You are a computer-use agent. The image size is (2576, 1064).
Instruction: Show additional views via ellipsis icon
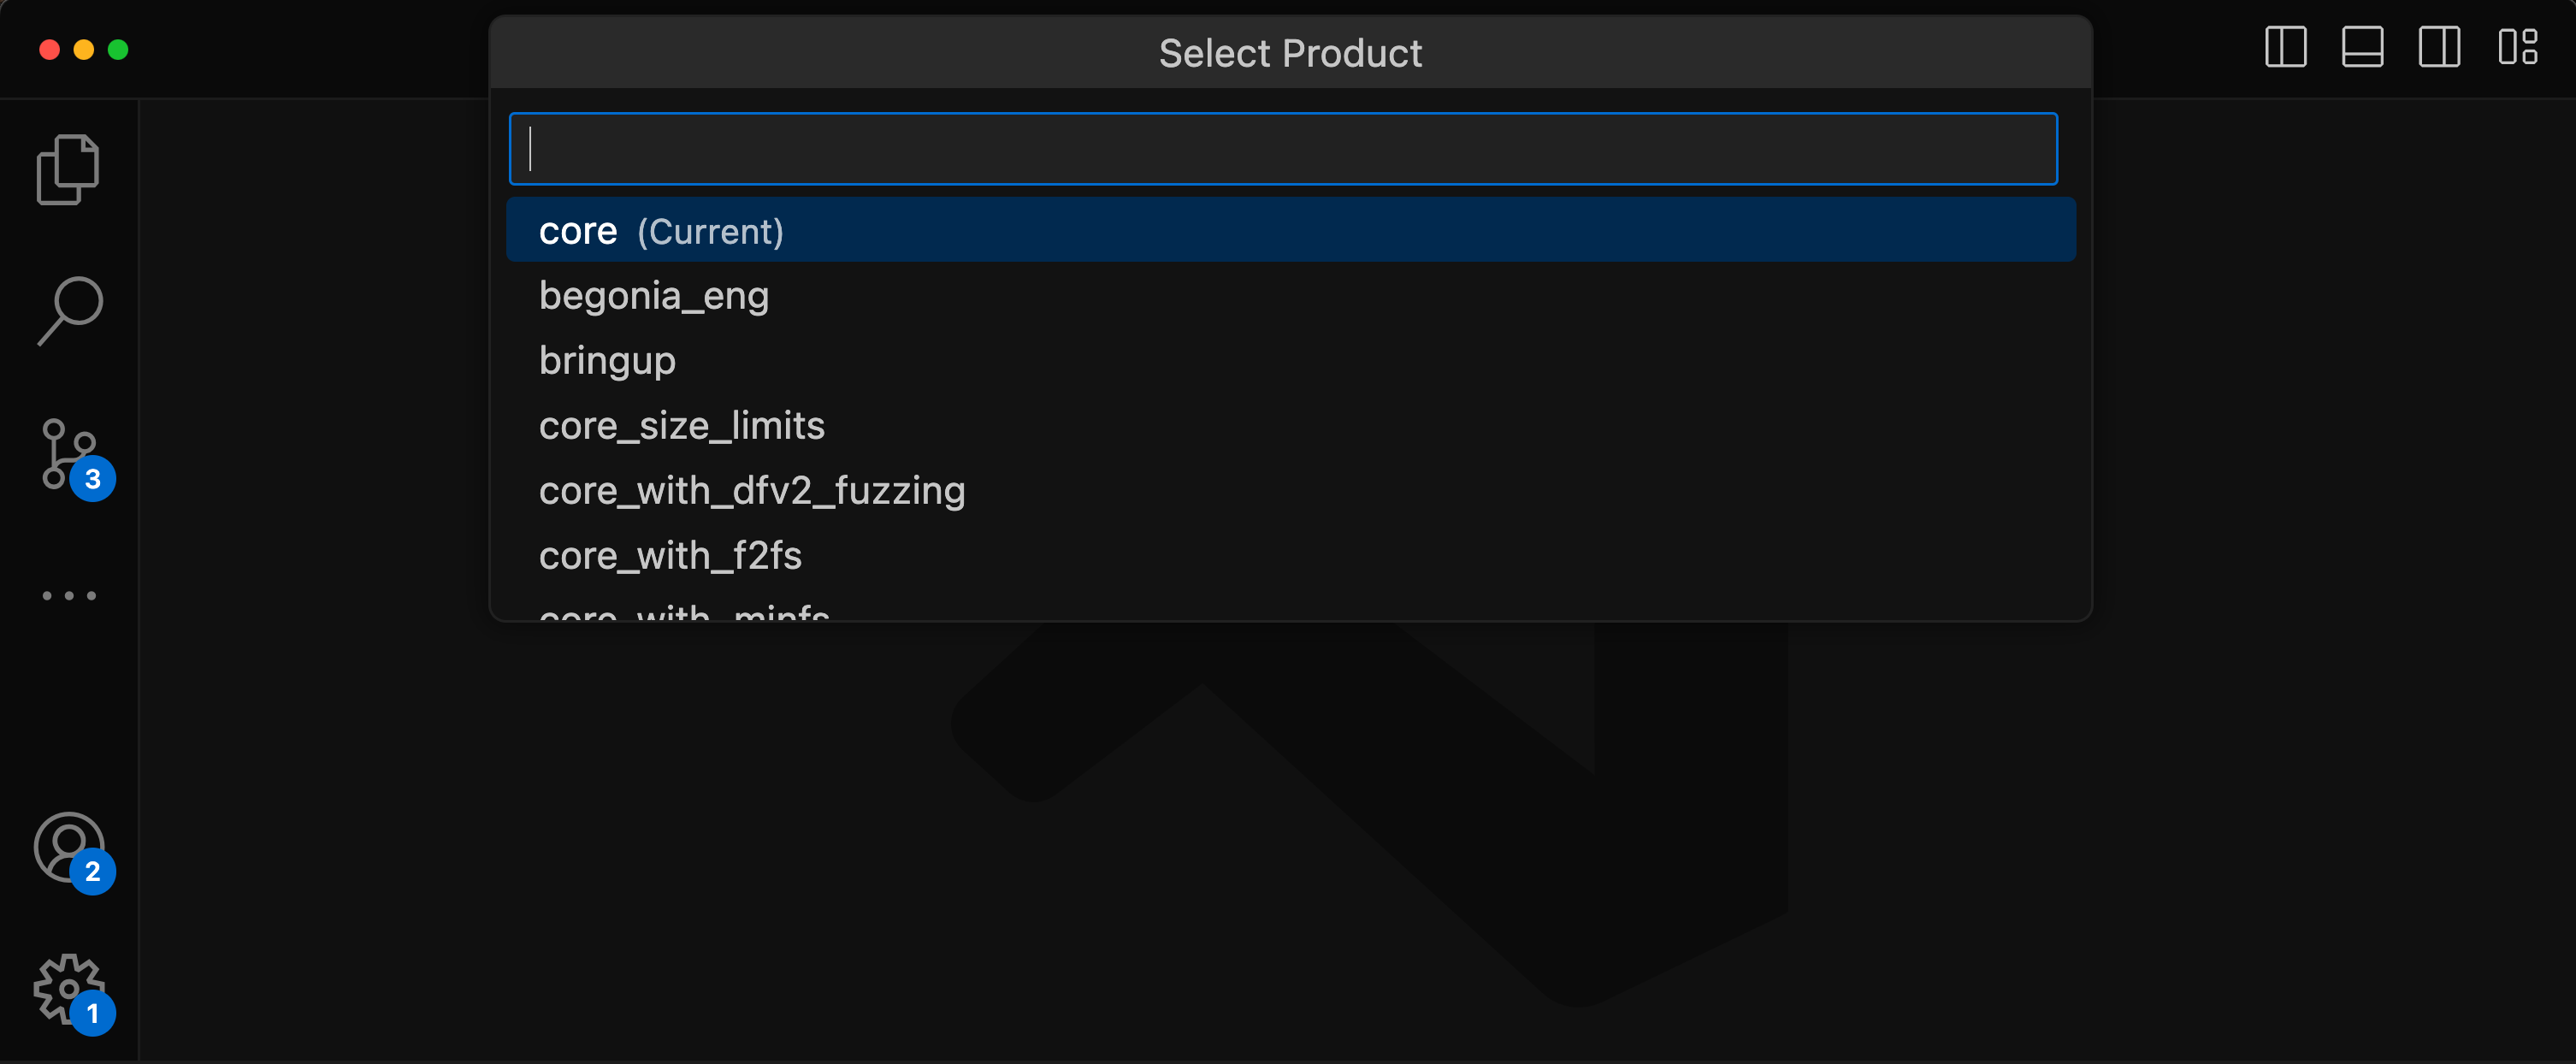point(69,596)
